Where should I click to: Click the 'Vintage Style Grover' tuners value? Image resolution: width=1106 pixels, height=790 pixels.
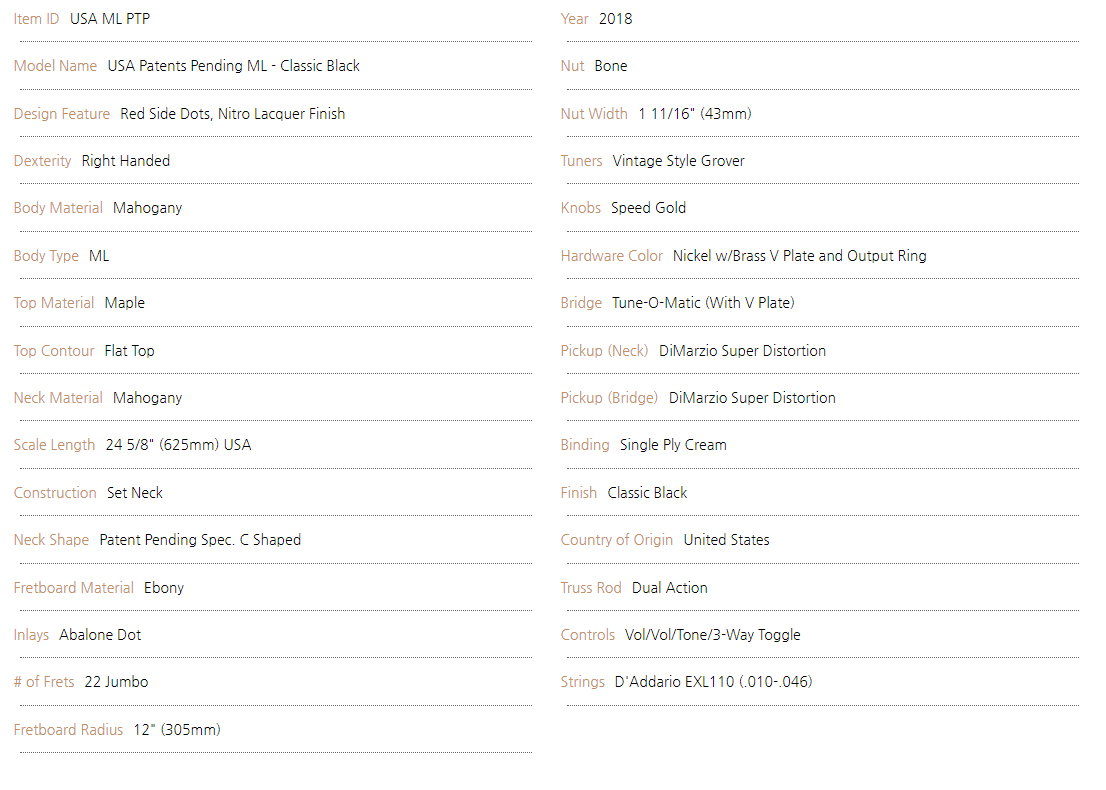pos(679,161)
